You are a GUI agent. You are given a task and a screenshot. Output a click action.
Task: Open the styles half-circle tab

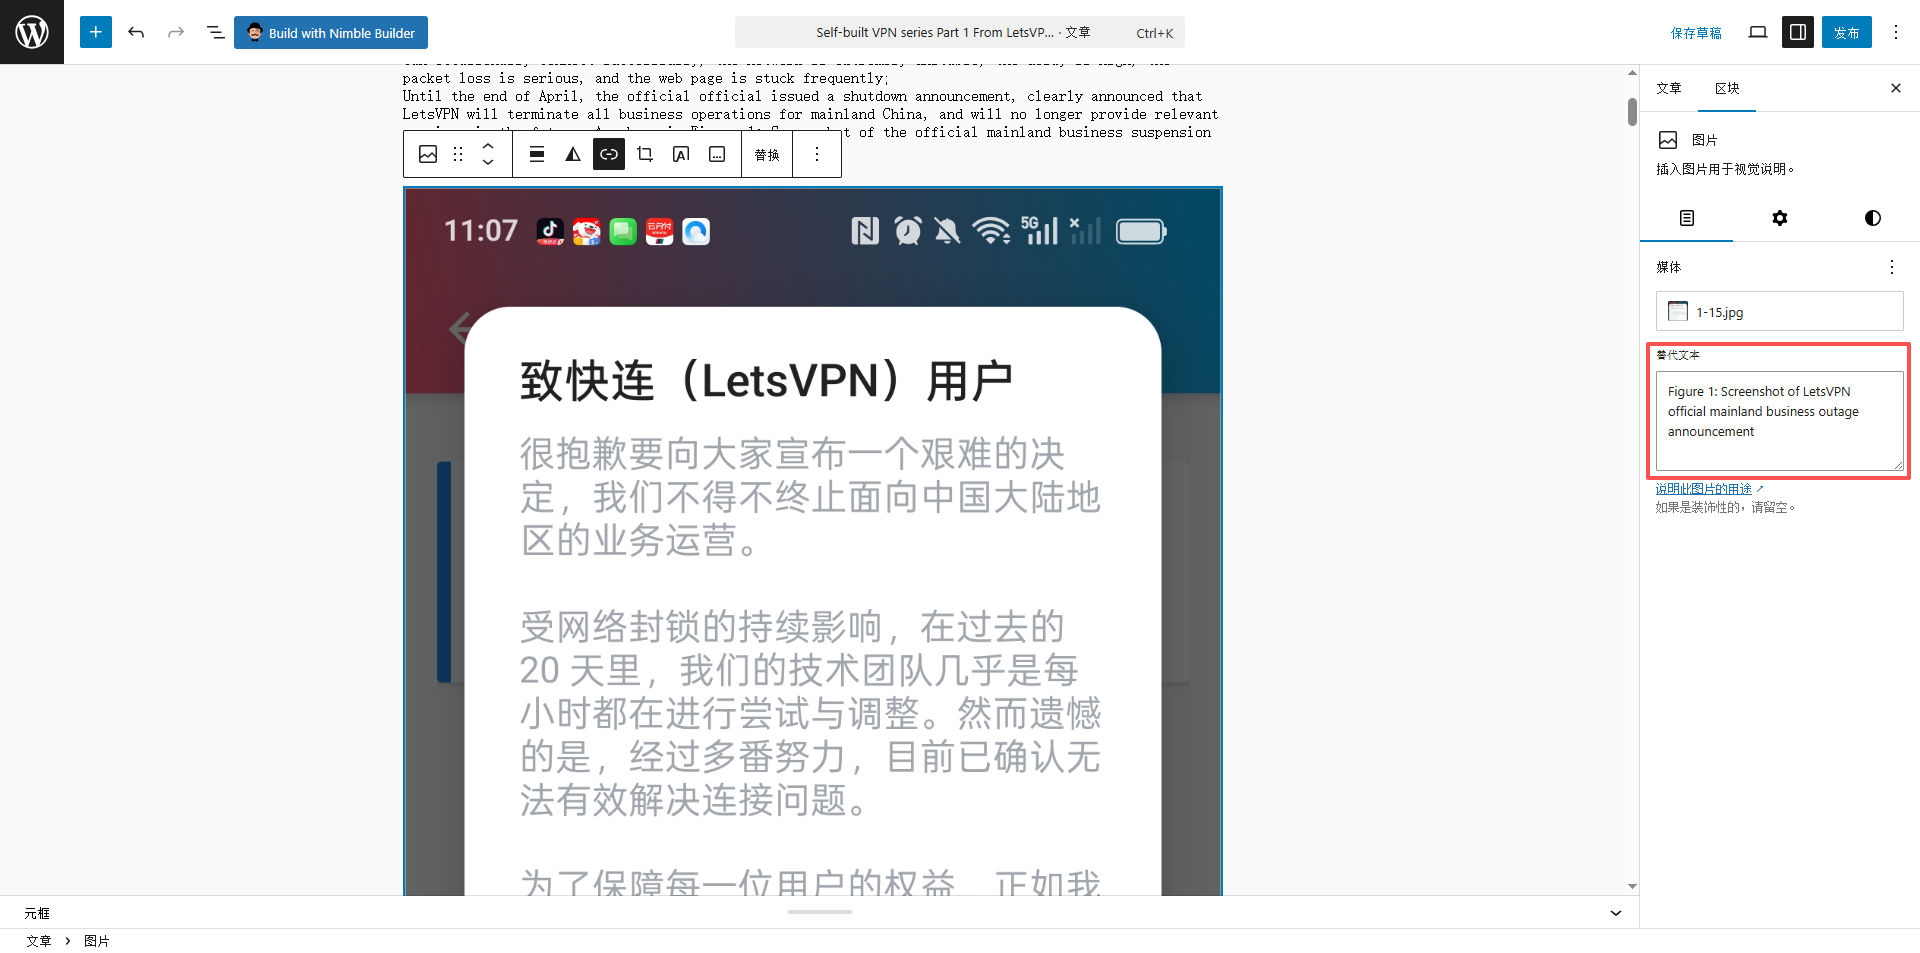(1873, 218)
